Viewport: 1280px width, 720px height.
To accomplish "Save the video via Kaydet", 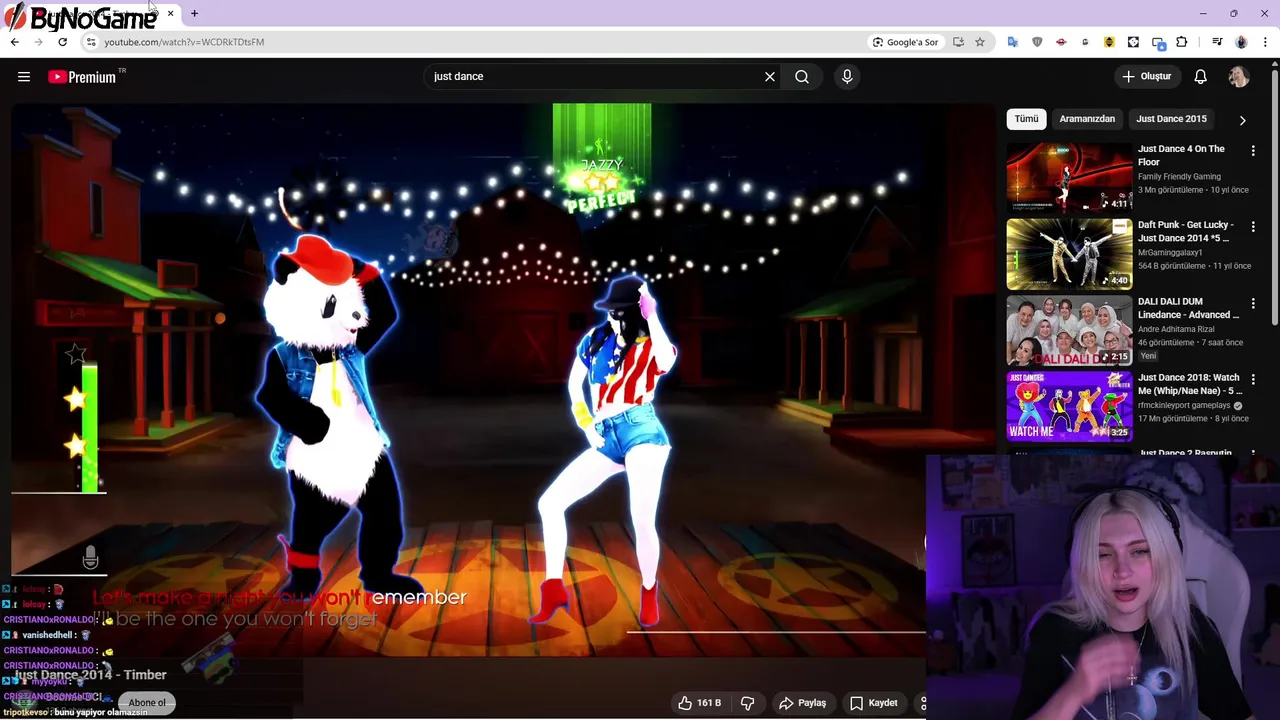I will pyautogui.click(x=874, y=703).
